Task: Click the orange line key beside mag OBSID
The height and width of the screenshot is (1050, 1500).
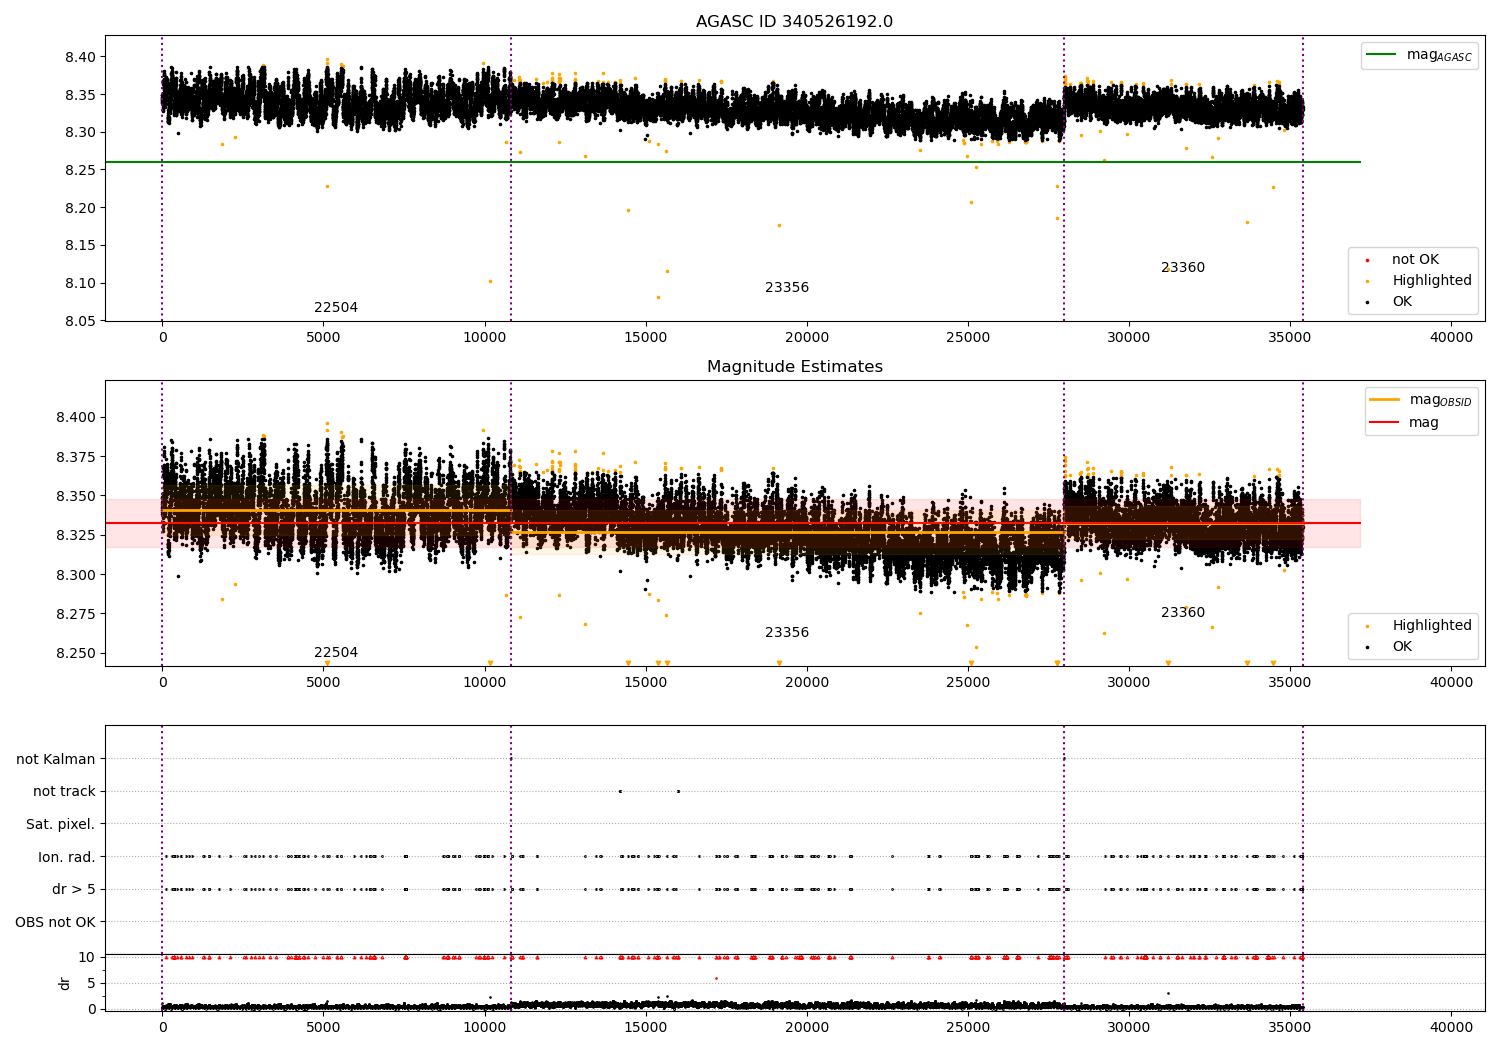Action: click(x=1384, y=400)
